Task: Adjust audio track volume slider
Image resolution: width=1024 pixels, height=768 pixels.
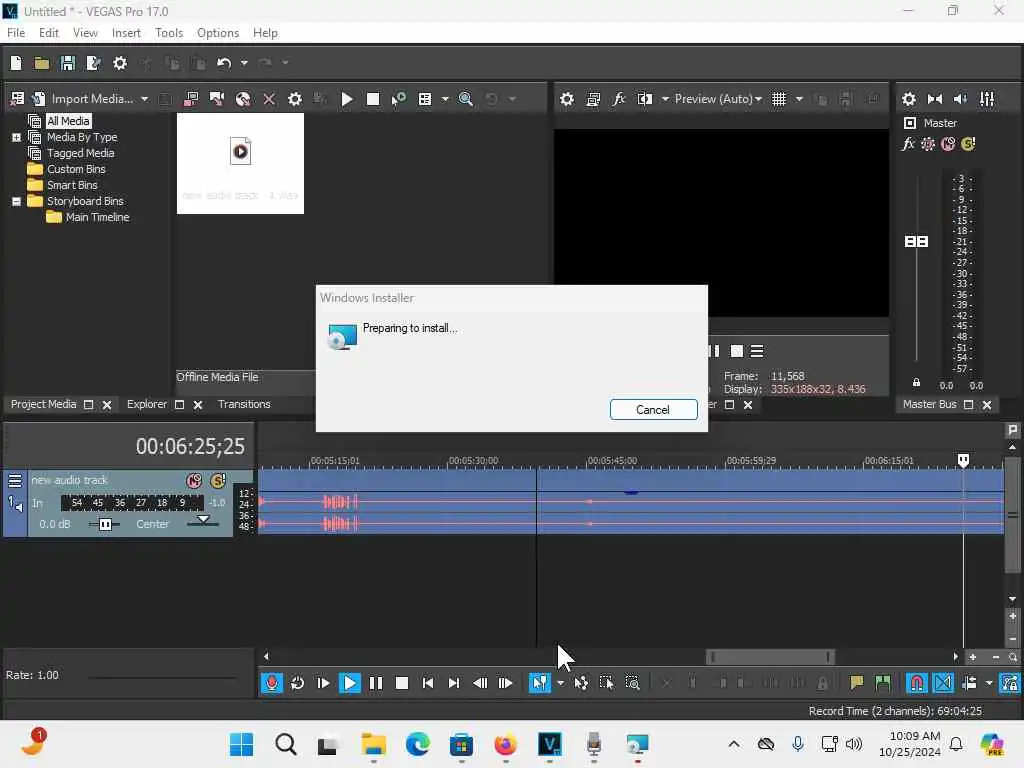Action: point(104,524)
